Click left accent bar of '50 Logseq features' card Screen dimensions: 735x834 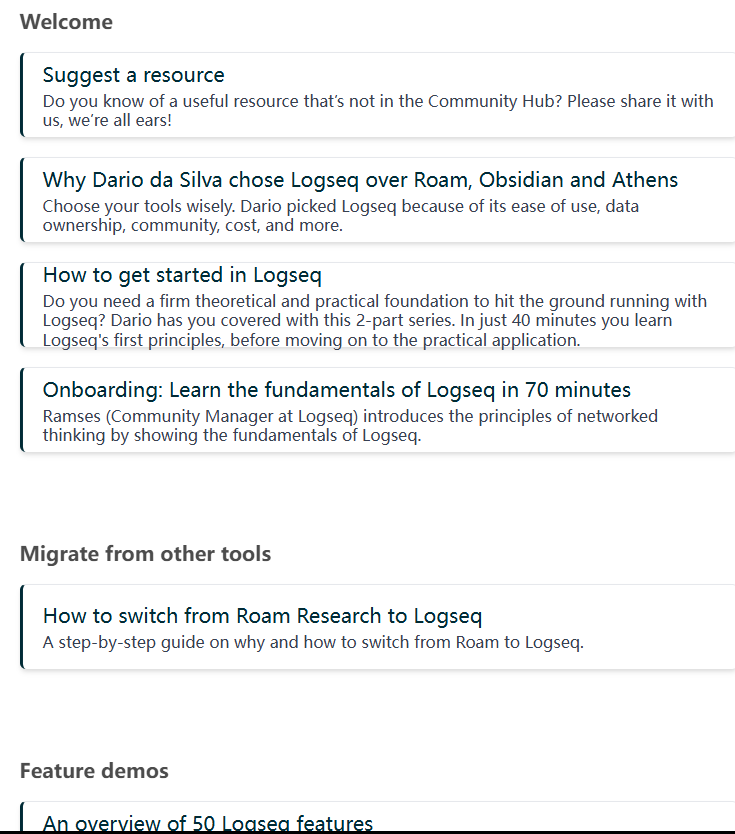[21, 817]
